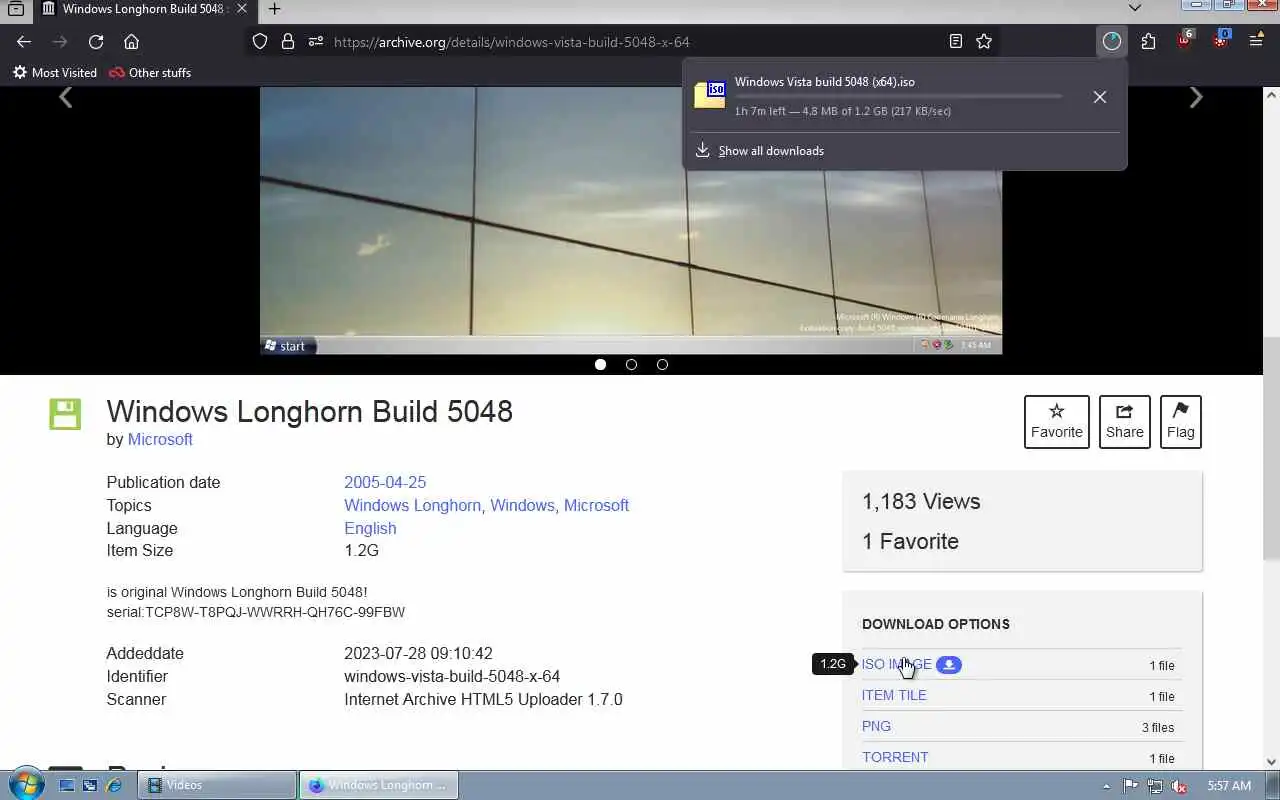
Task: Reload the current page
Action: click(96, 42)
